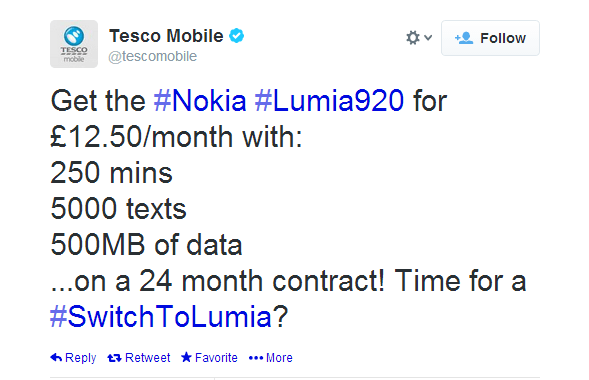Click the add-person icon in Follow button
The image size is (589, 380).
(x=464, y=38)
